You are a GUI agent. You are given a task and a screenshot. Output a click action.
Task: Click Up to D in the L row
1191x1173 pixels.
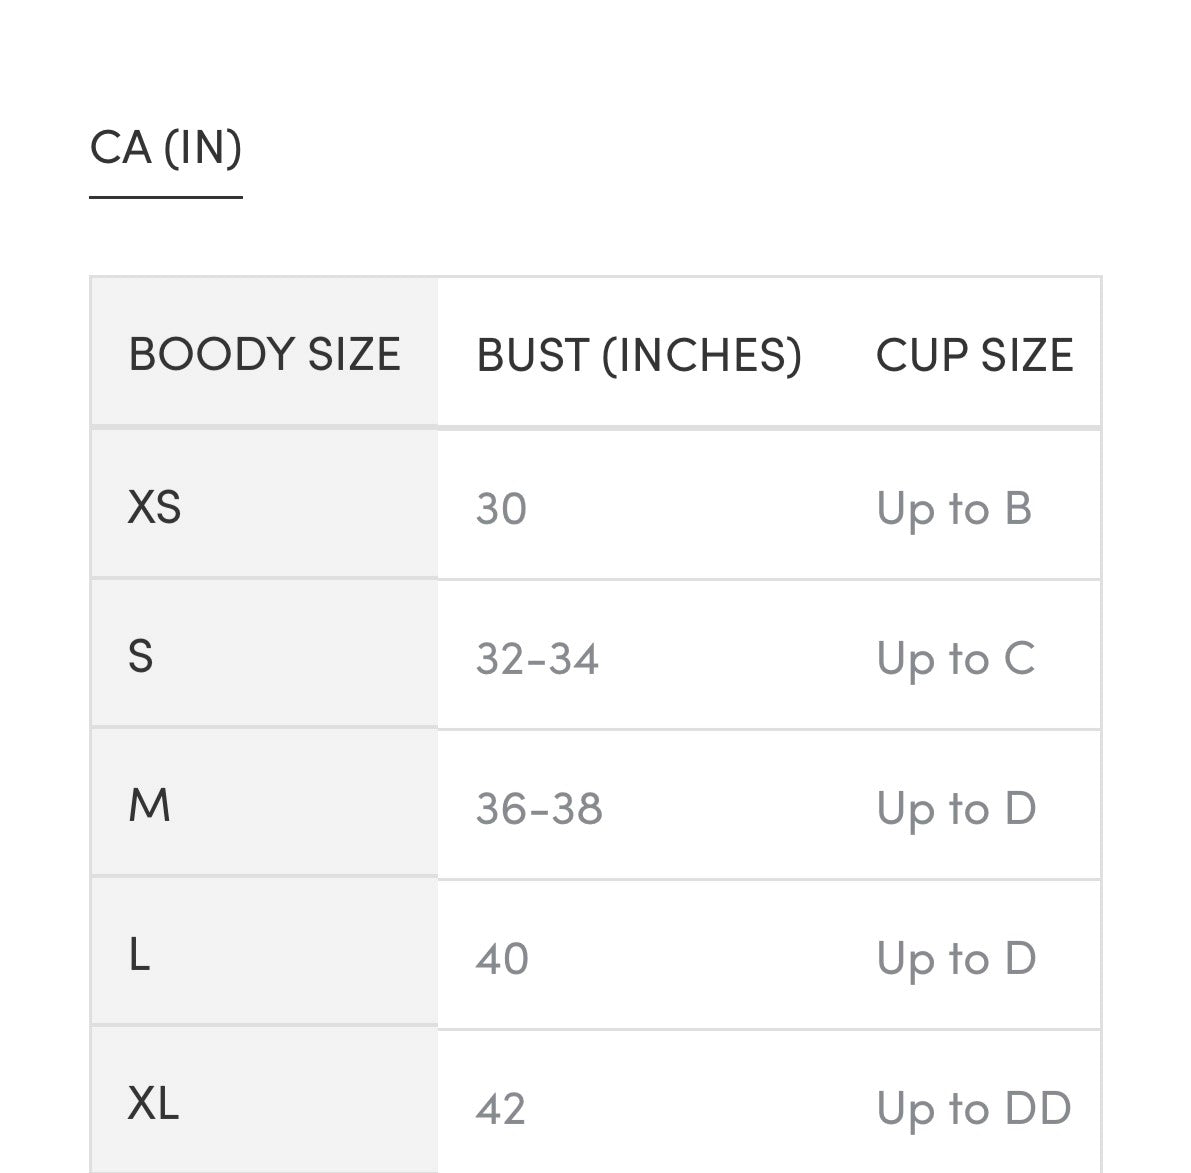(x=956, y=959)
